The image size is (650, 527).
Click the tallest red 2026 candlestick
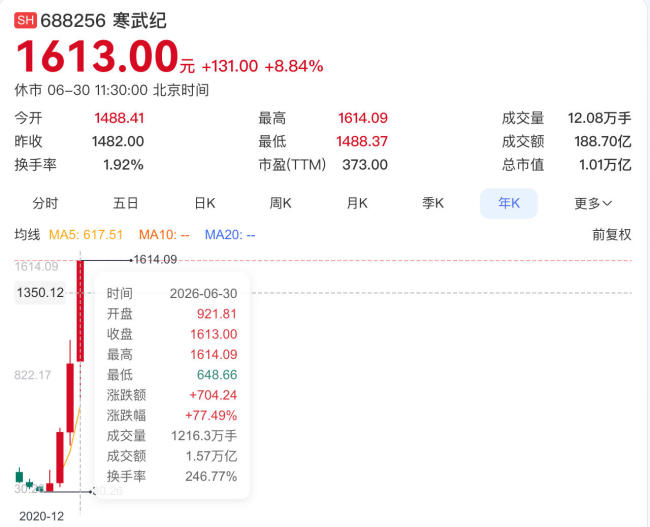[80, 311]
